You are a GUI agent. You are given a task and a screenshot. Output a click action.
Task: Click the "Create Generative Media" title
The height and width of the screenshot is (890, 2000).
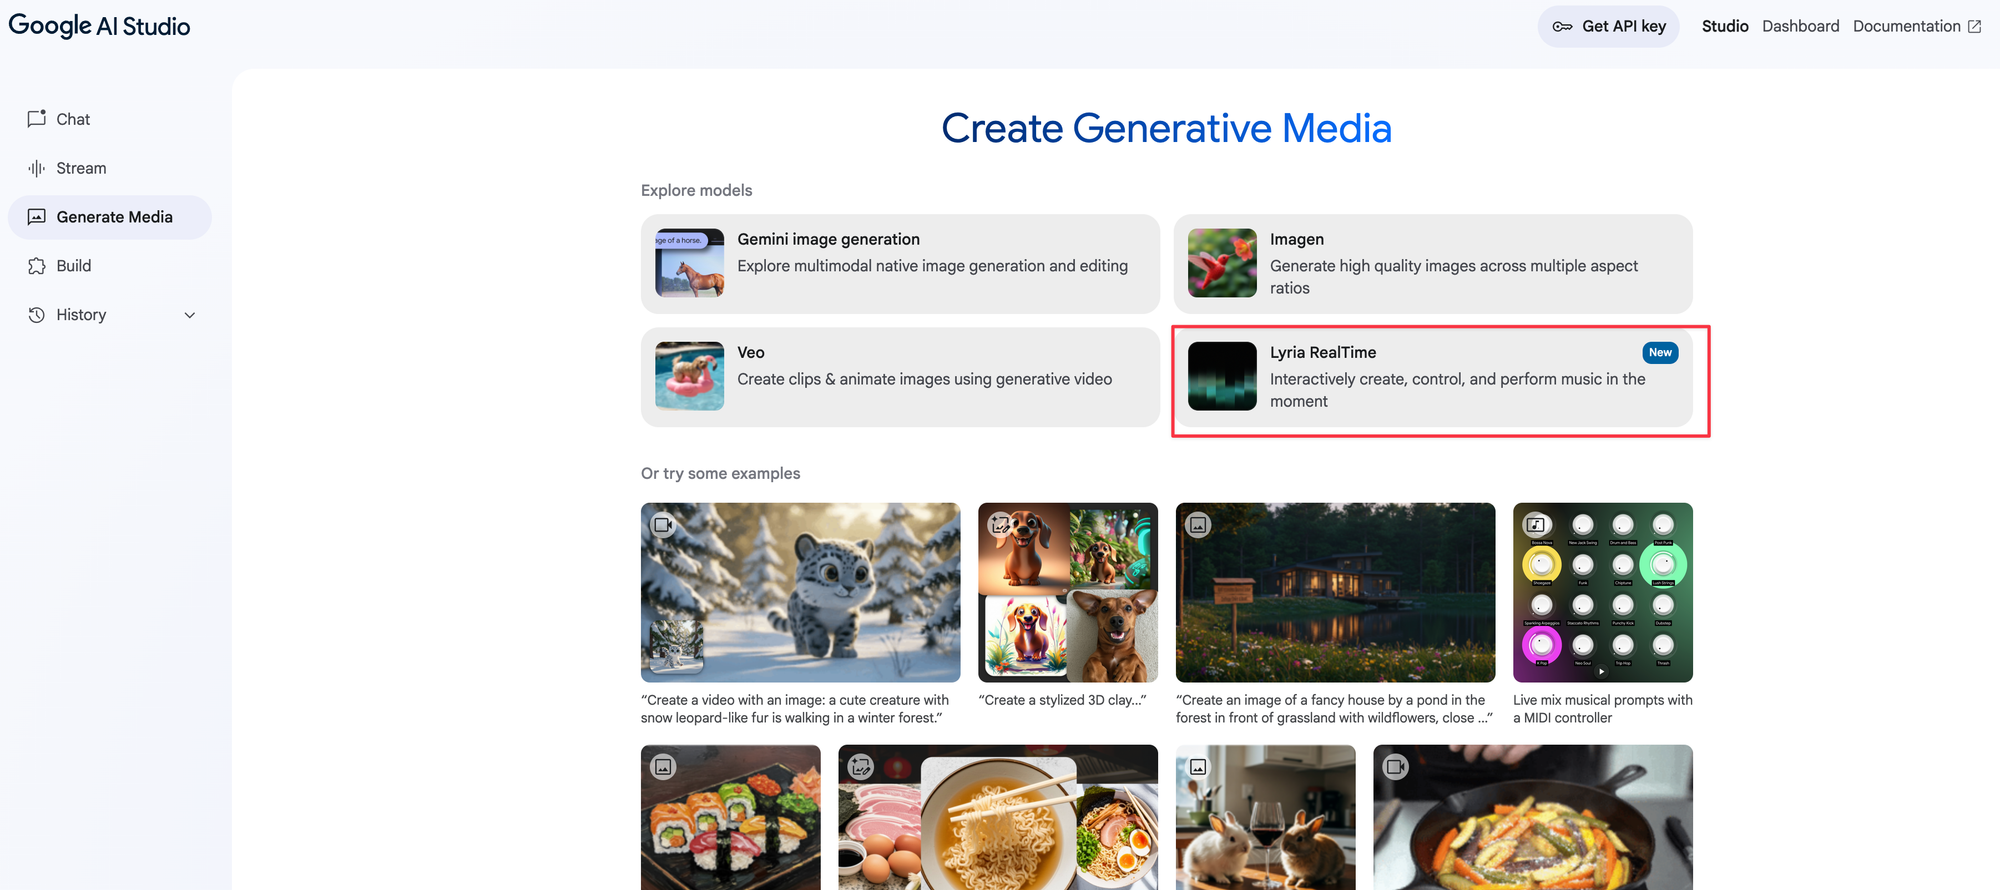(x=1166, y=128)
